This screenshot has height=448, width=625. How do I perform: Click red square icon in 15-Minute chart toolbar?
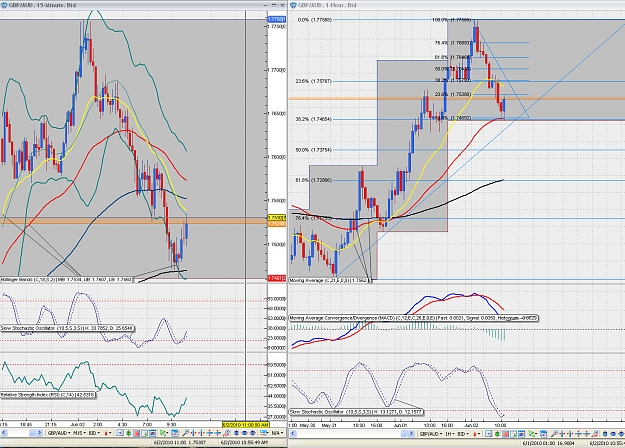pos(136,433)
